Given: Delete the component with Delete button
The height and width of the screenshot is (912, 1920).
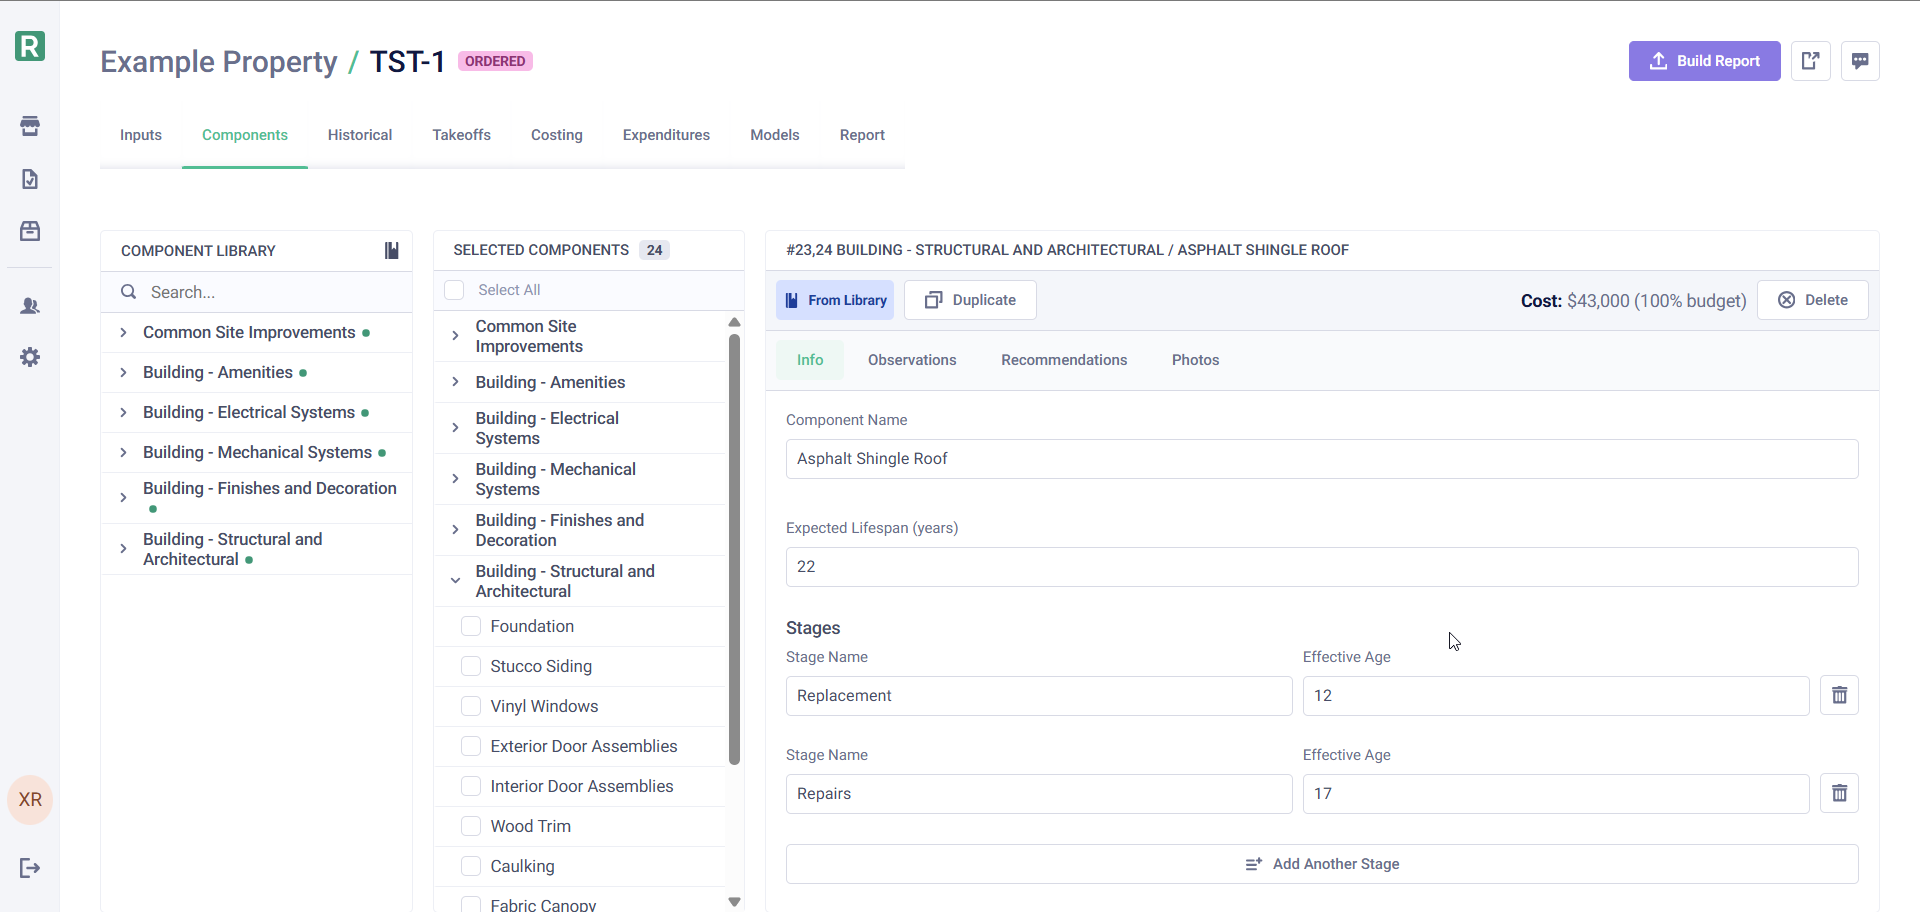Looking at the screenshot, I should [1813, 300].
